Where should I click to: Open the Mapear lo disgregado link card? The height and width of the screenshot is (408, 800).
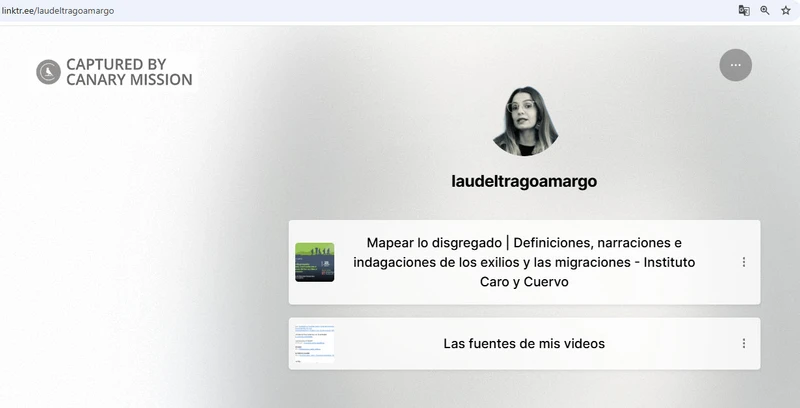524,262
